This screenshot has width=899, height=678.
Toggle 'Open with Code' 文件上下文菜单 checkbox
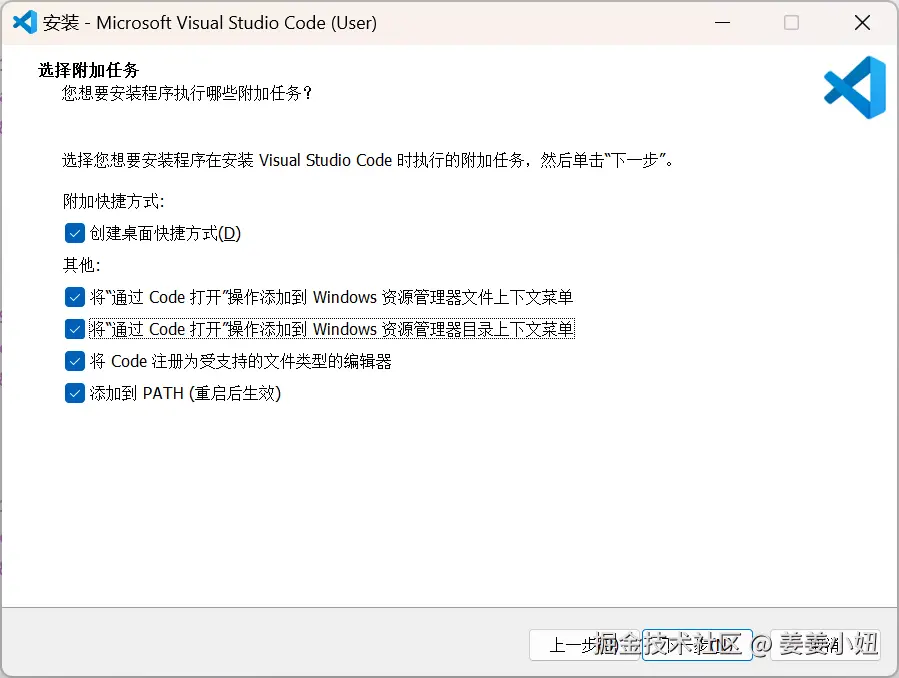[75, 297]
